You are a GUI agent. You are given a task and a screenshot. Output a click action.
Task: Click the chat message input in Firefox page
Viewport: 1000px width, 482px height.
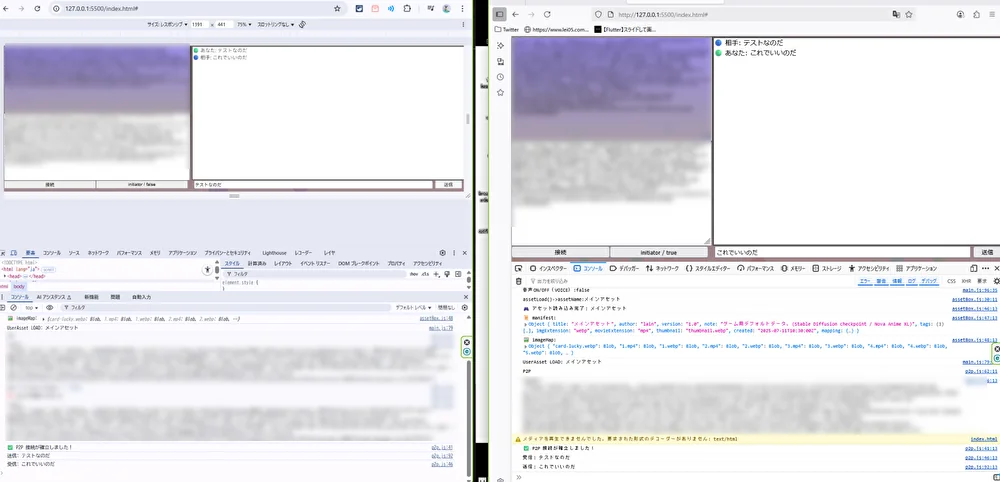coord(841,252)
